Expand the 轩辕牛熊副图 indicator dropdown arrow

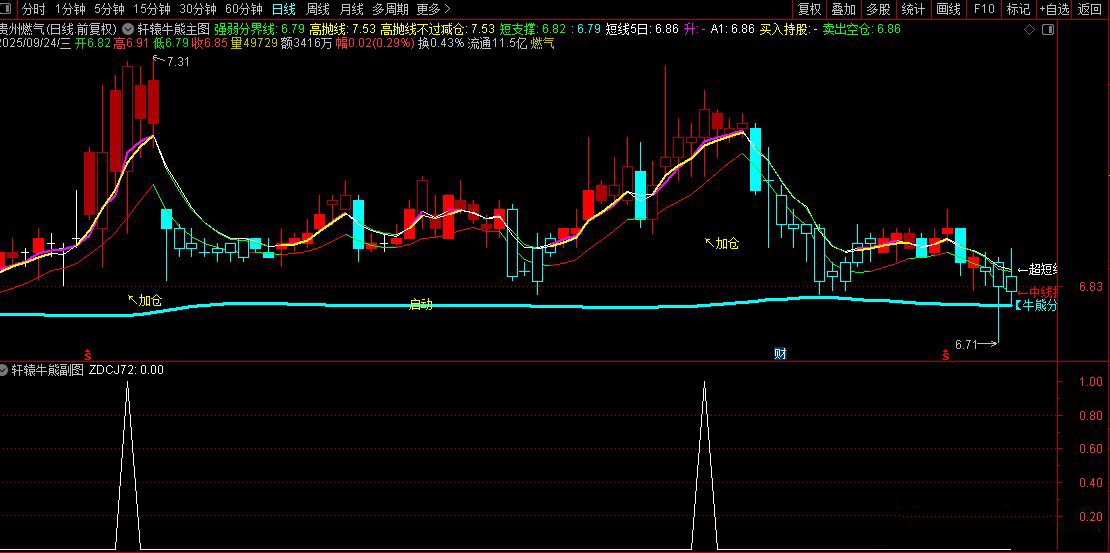(4, 370)
